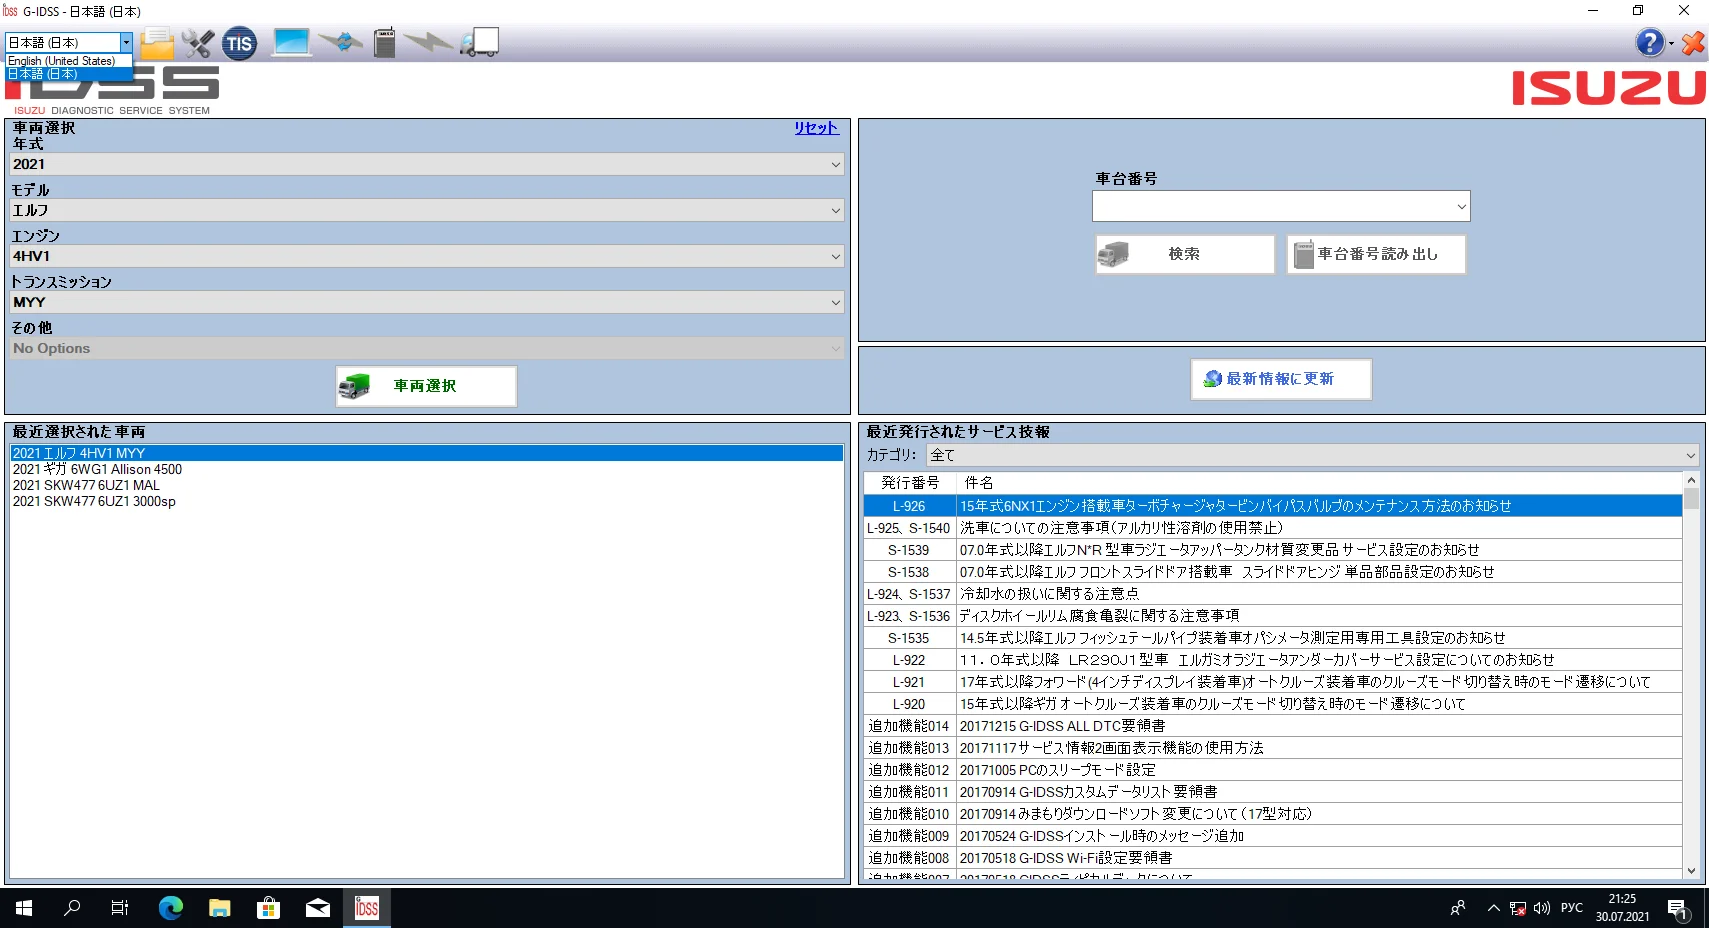
Task: Click the scrollbar down arrow in bulletin list
Action: (x=1691, y=871)
